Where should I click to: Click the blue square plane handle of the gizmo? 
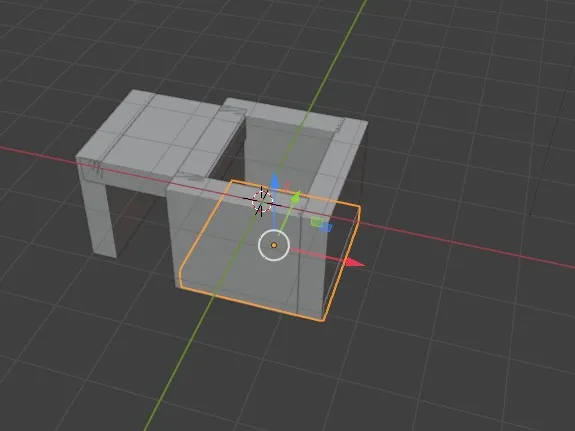326,228
